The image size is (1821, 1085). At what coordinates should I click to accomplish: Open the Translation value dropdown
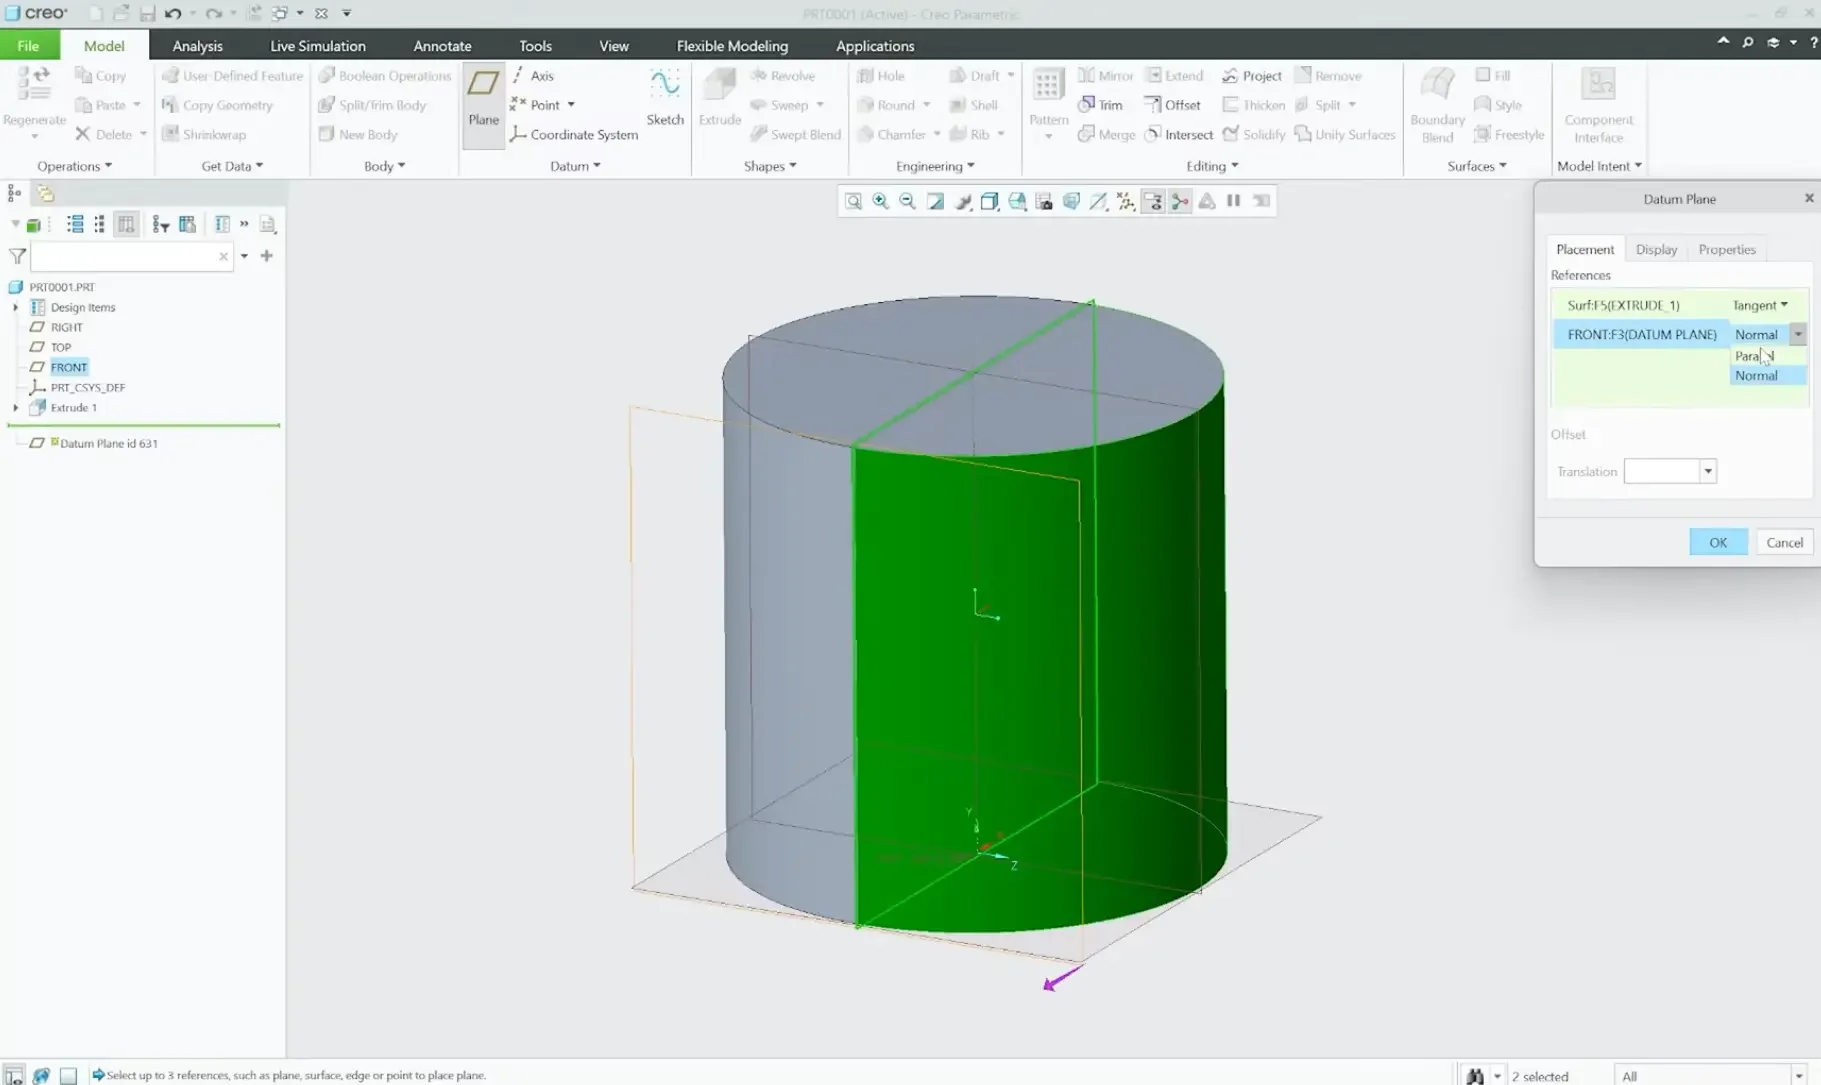(1708, 471)
